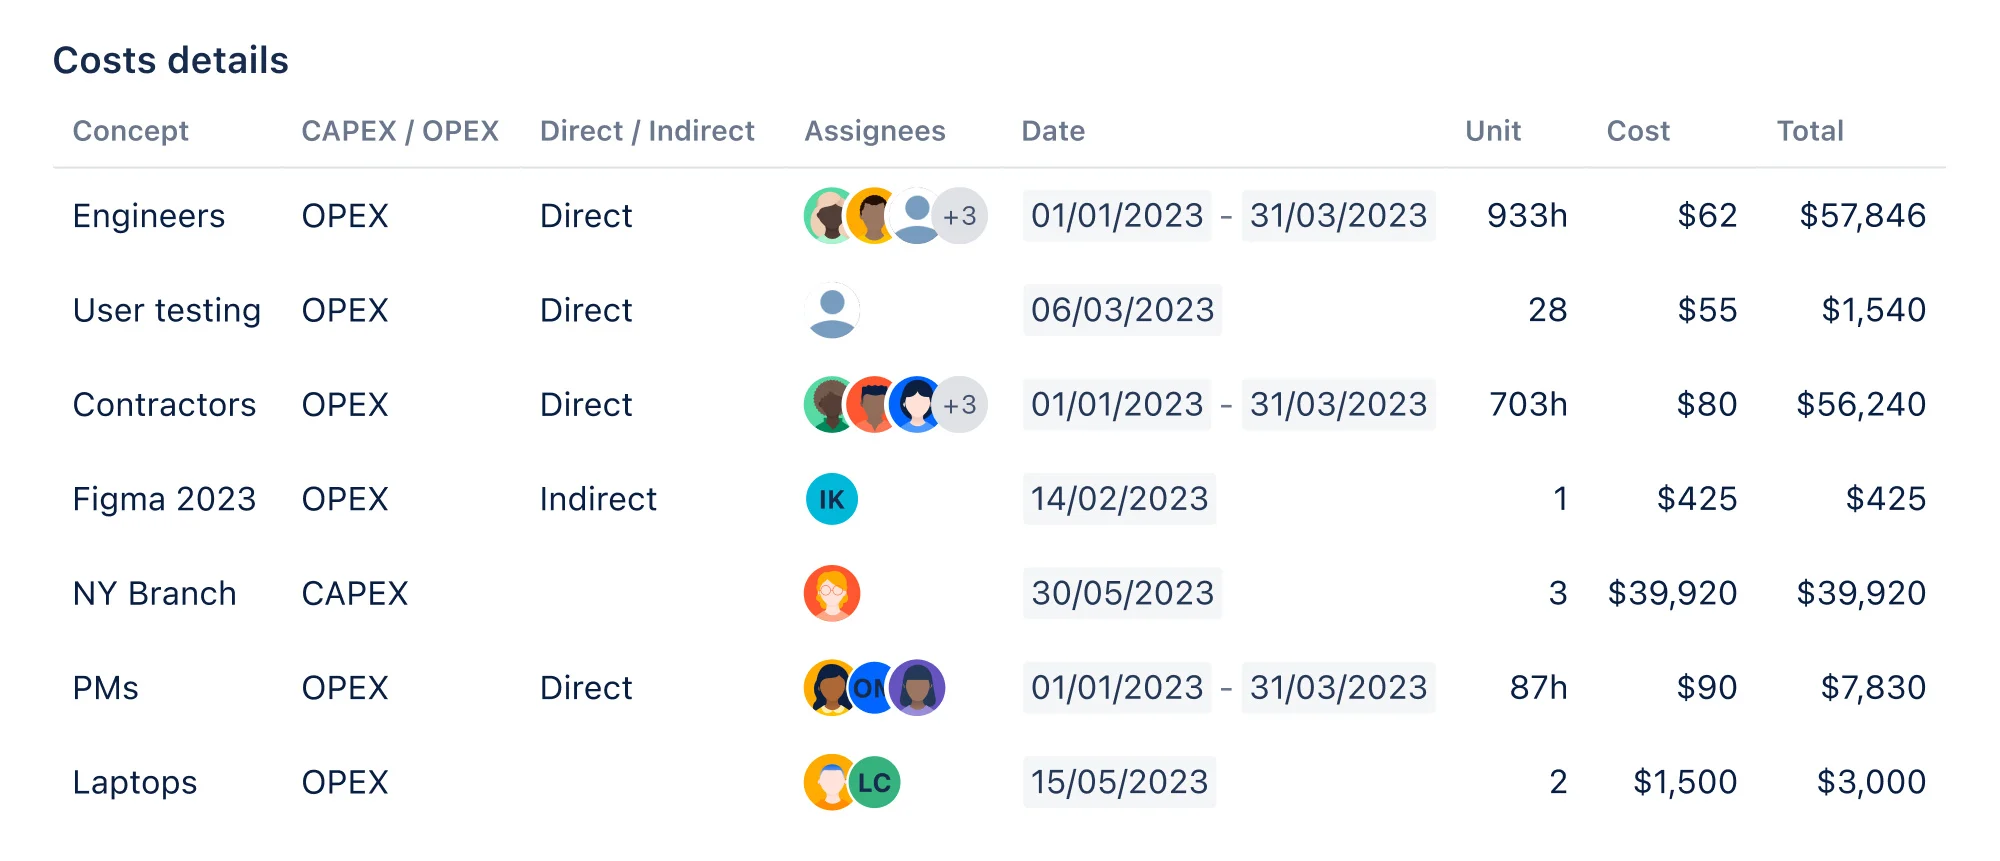The width and height of the screenshot is (2000, 861).
Task: Select the Indirect value for Figma 2023
Action: (598, 499)
